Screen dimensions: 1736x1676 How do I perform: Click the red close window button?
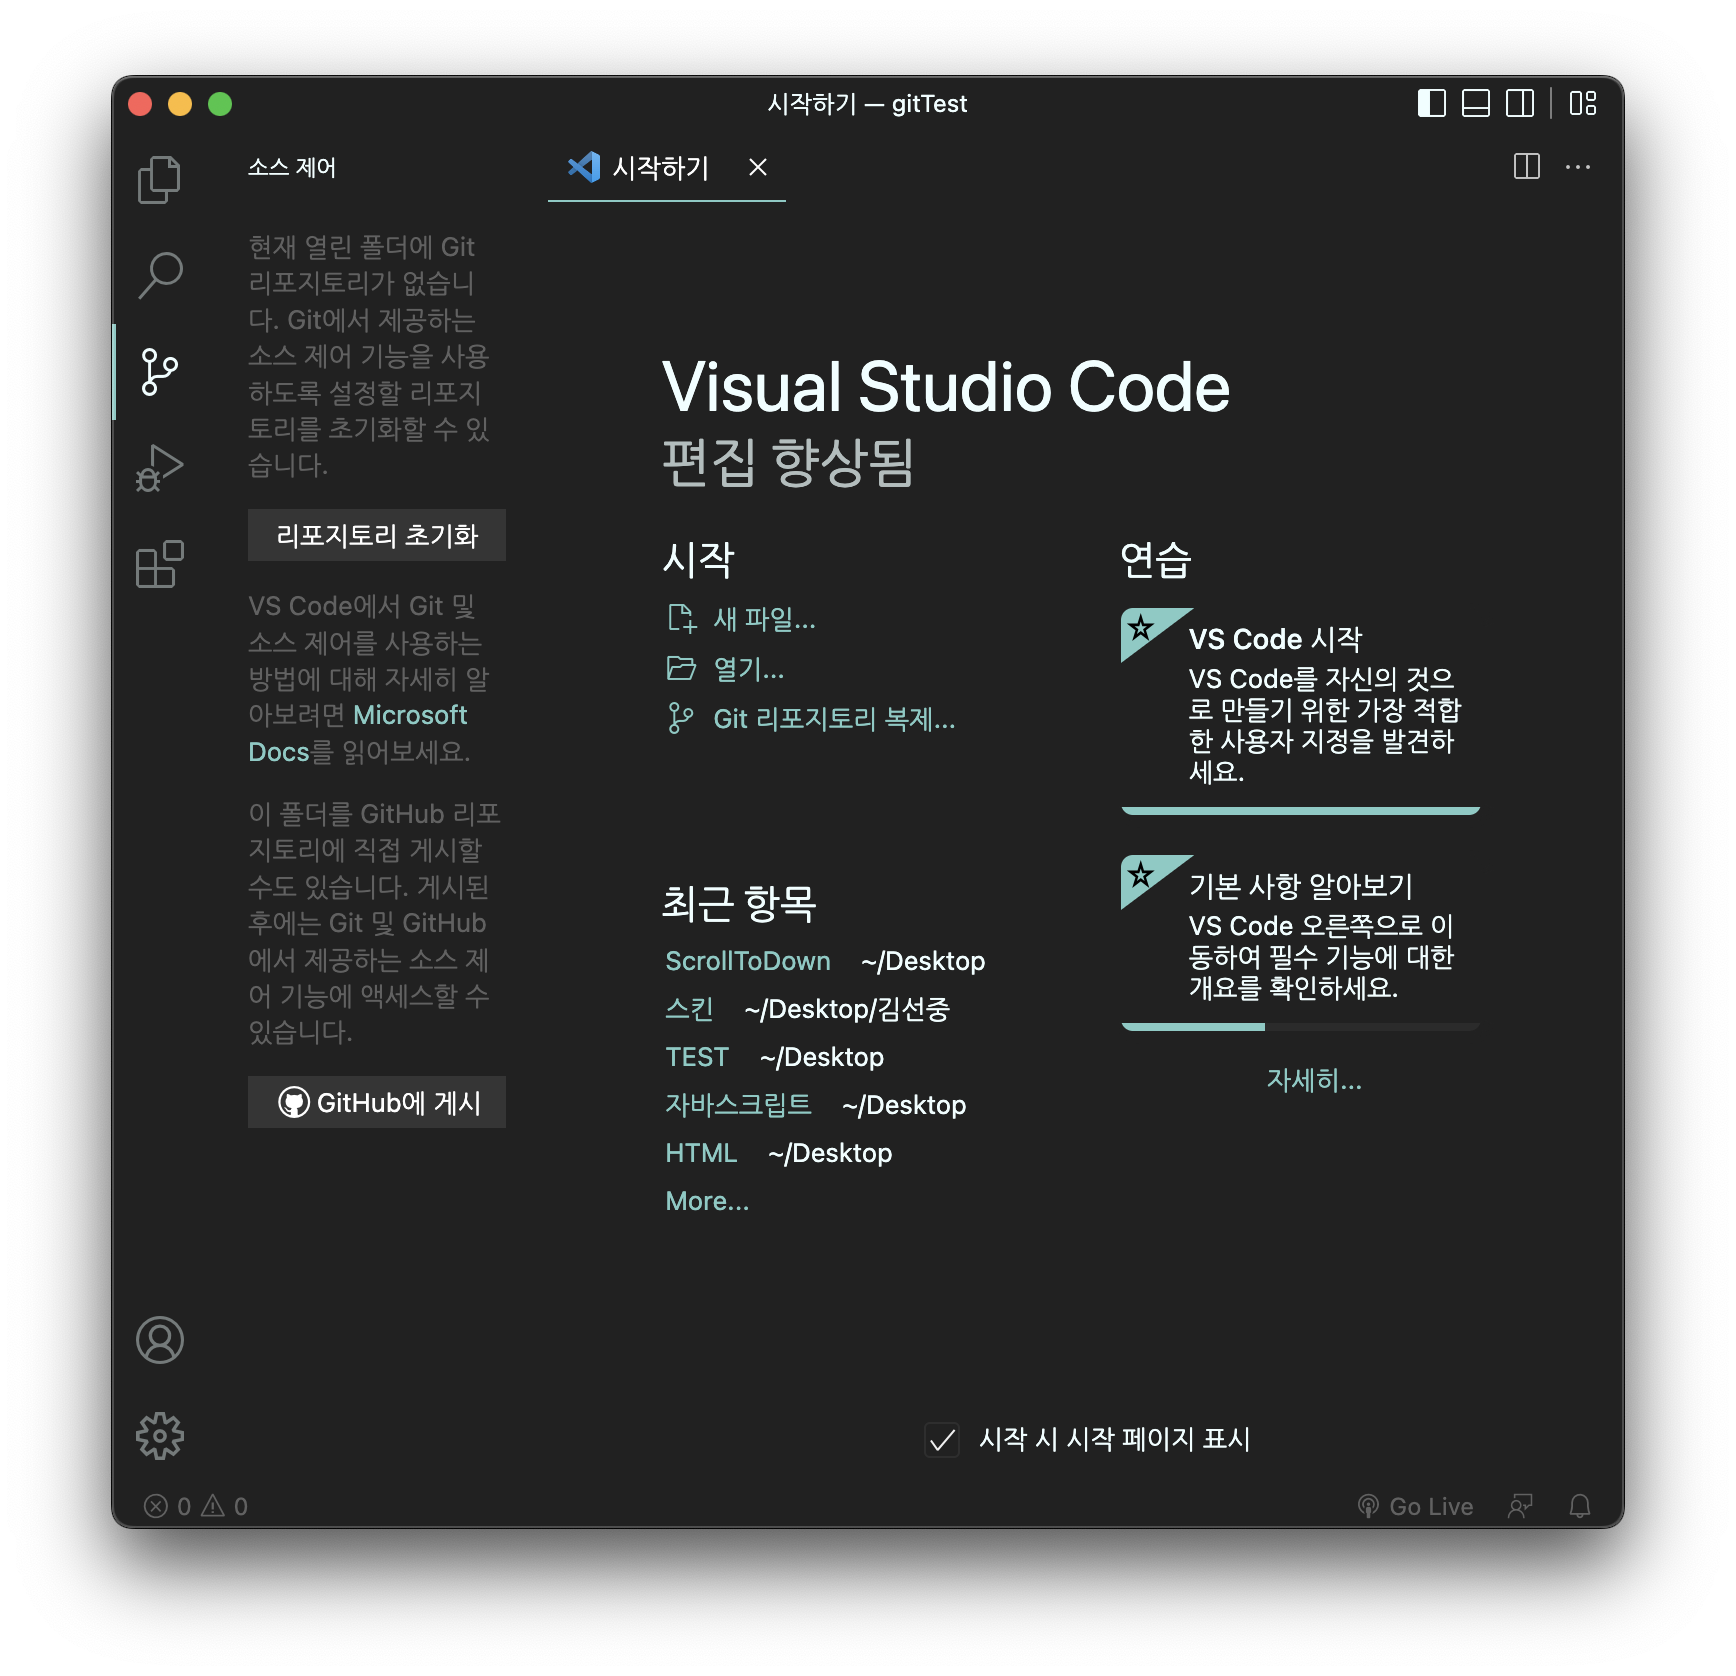[x=140, y=104]
